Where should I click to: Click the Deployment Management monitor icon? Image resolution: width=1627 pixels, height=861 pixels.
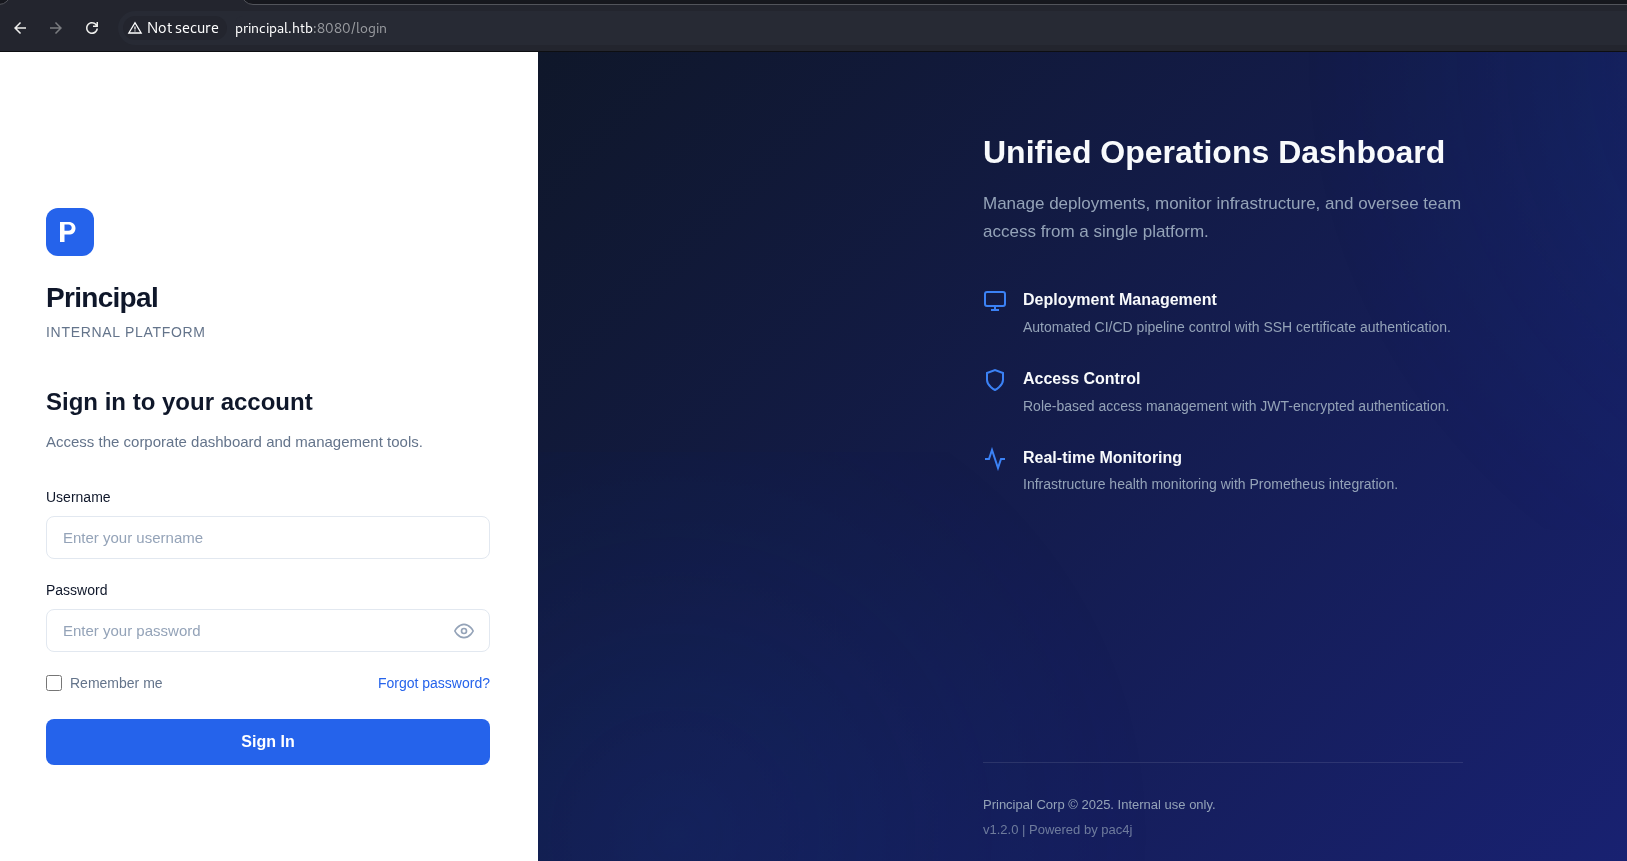click(x=994, y=301)
